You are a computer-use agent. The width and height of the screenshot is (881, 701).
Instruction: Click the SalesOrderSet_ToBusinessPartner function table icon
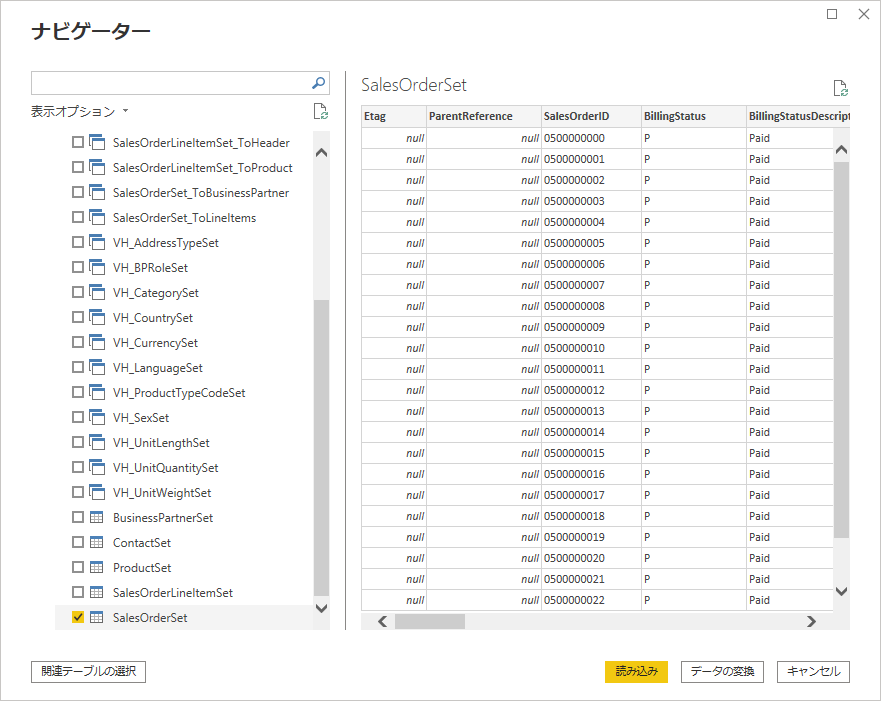tap(97, 193)
